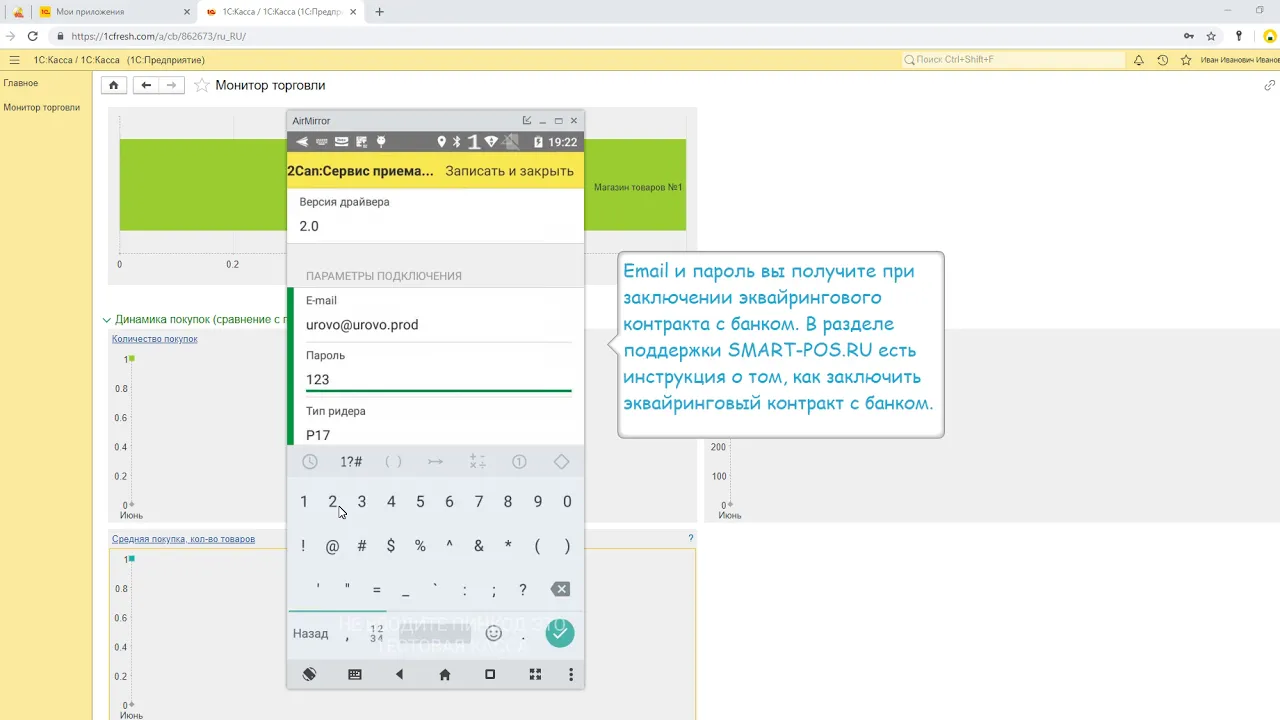Screen dimensions: 1280x720
Task: Tap the question mark key
Action: pyautogui.click(x=523, y=590)
